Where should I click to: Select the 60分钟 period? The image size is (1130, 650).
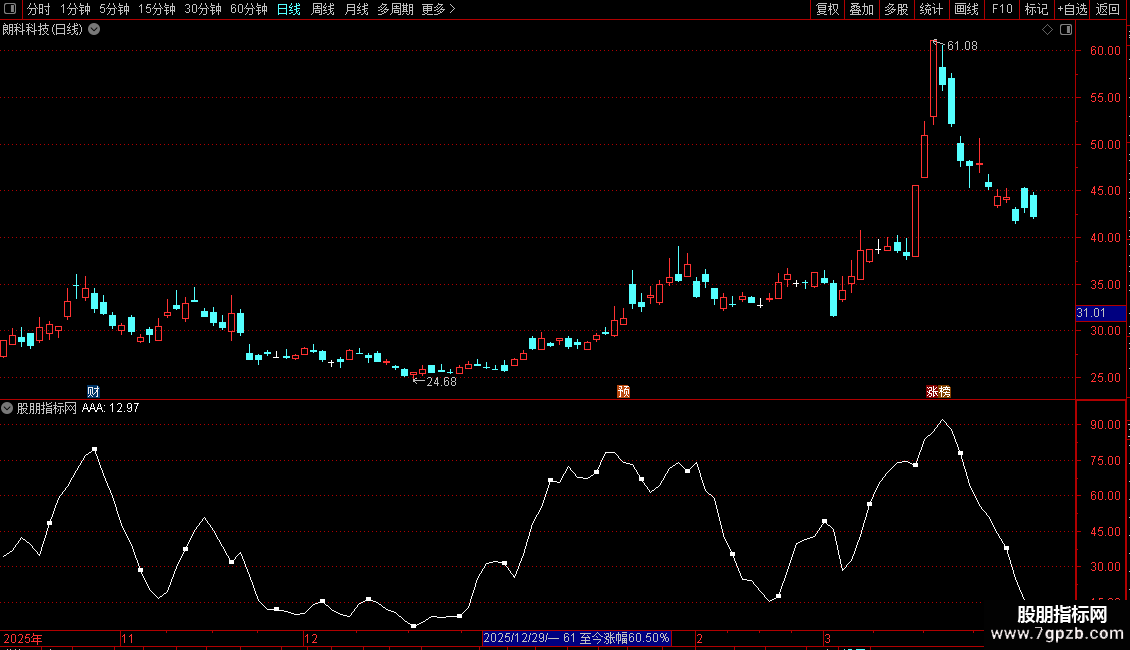pos(249,9)
